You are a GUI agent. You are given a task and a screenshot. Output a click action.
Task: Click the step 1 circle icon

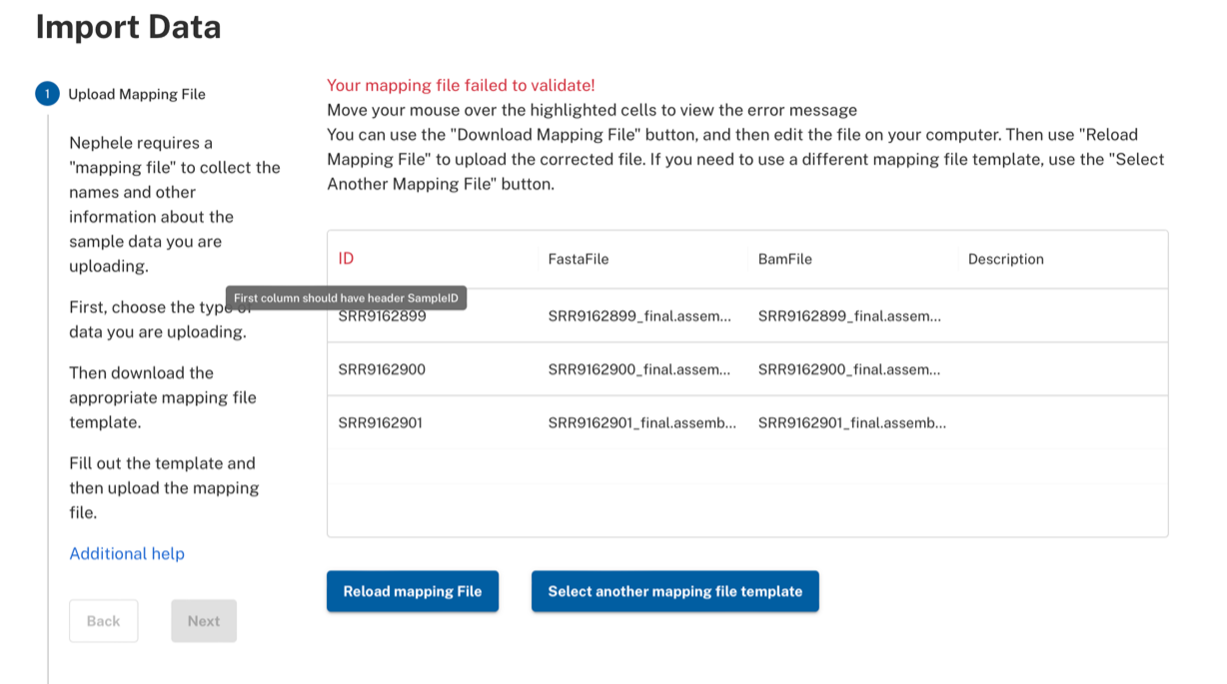47,94
